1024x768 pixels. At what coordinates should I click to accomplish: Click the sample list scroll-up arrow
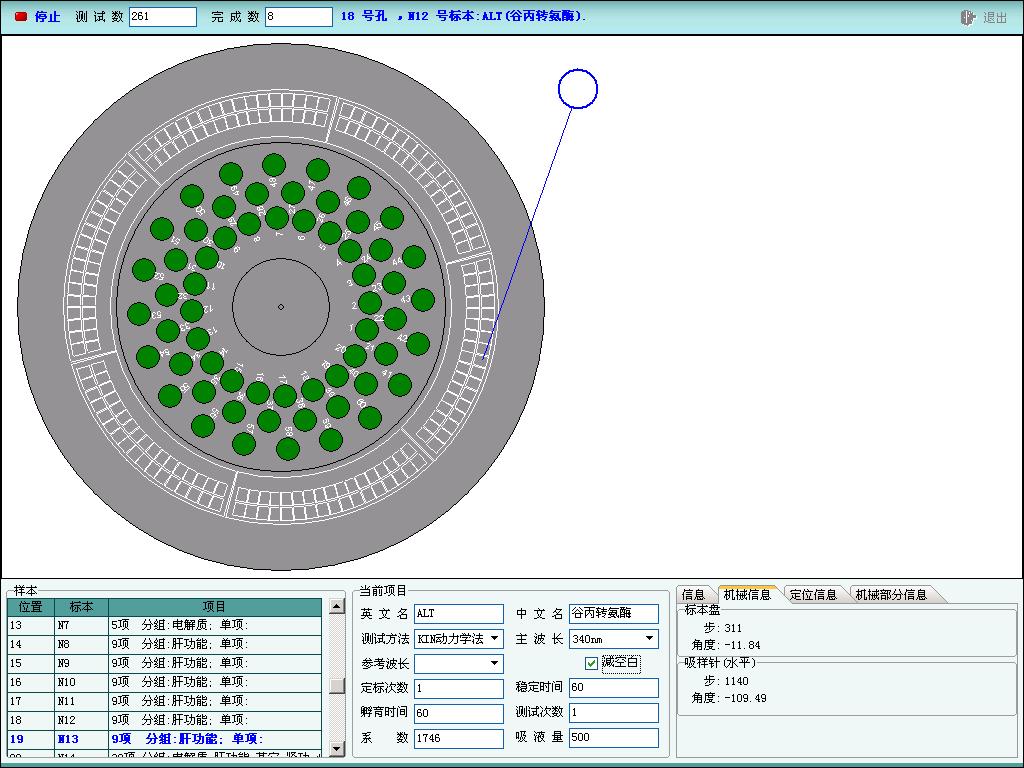pyautogui.click(x=336, y=606)
